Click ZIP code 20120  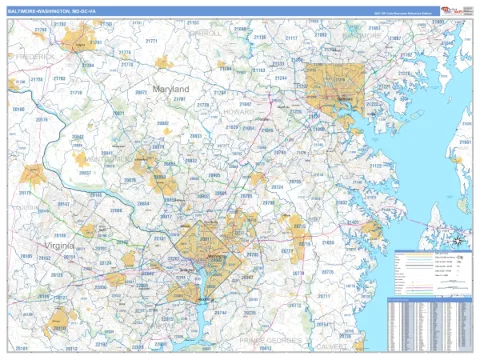tap(57, 275)
